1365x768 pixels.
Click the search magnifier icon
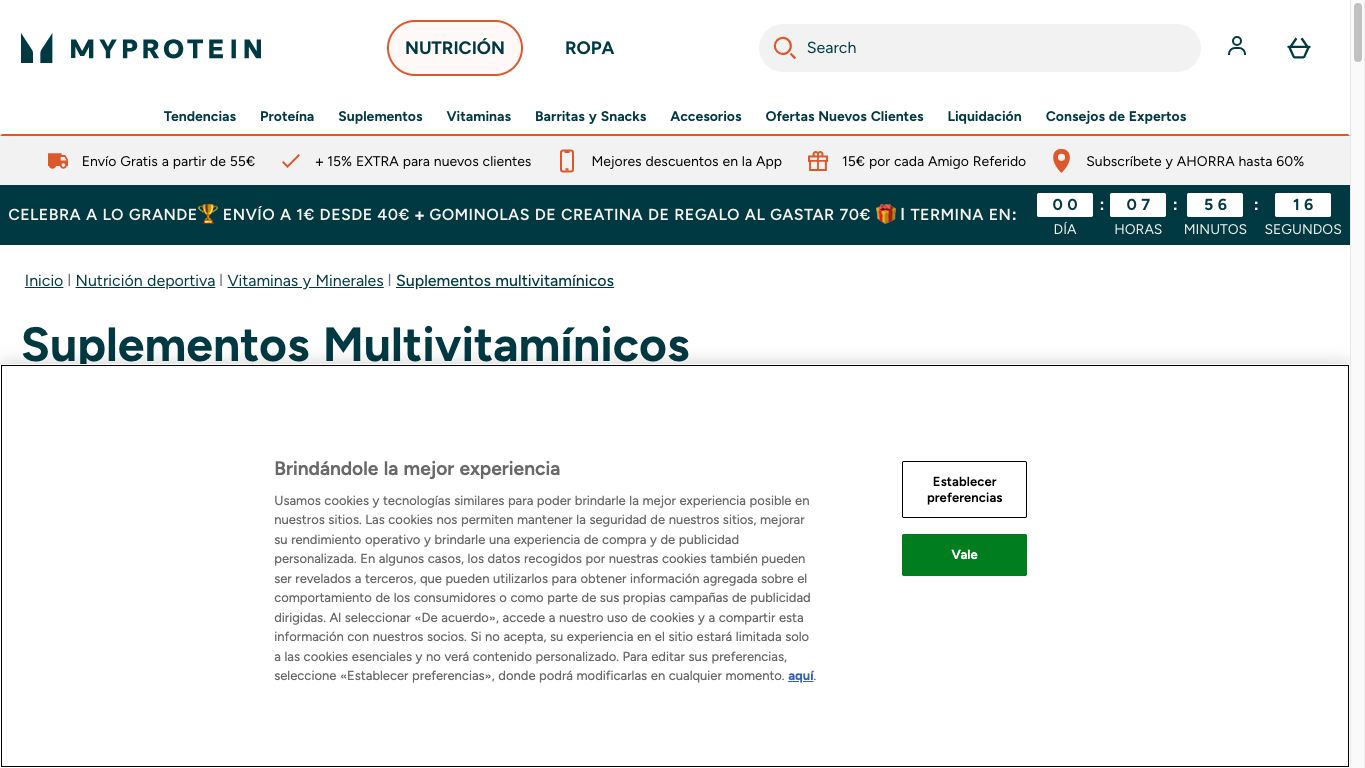click(785, 48)
